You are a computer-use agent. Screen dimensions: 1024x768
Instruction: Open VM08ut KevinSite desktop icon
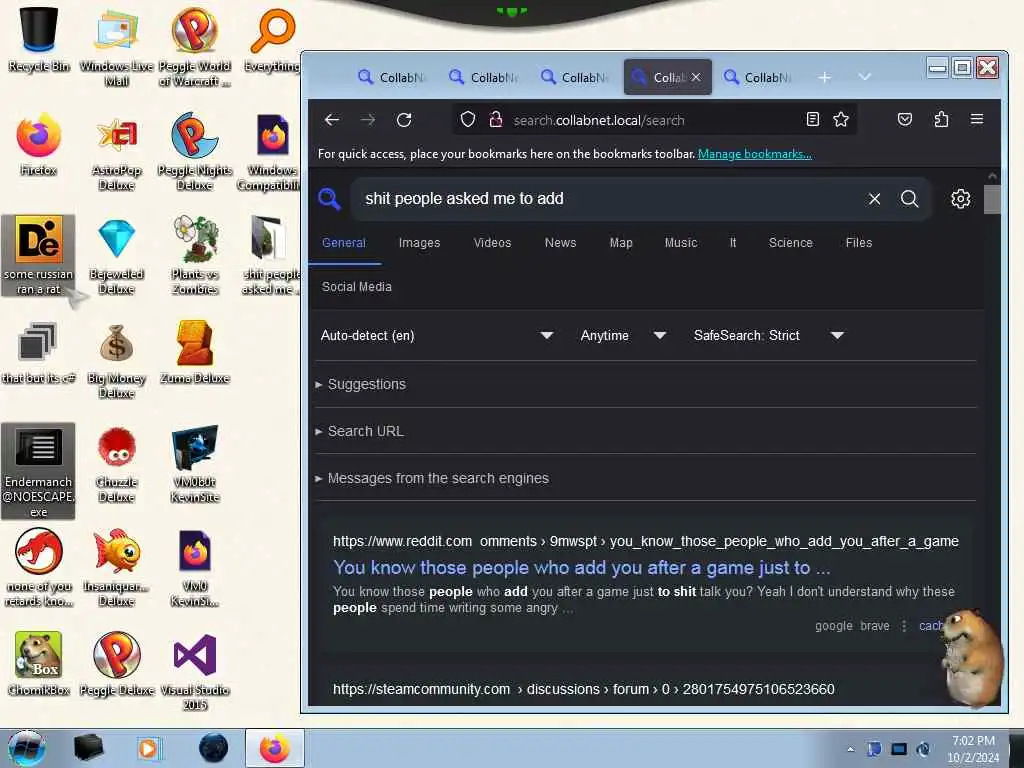[x=195, y=465]
